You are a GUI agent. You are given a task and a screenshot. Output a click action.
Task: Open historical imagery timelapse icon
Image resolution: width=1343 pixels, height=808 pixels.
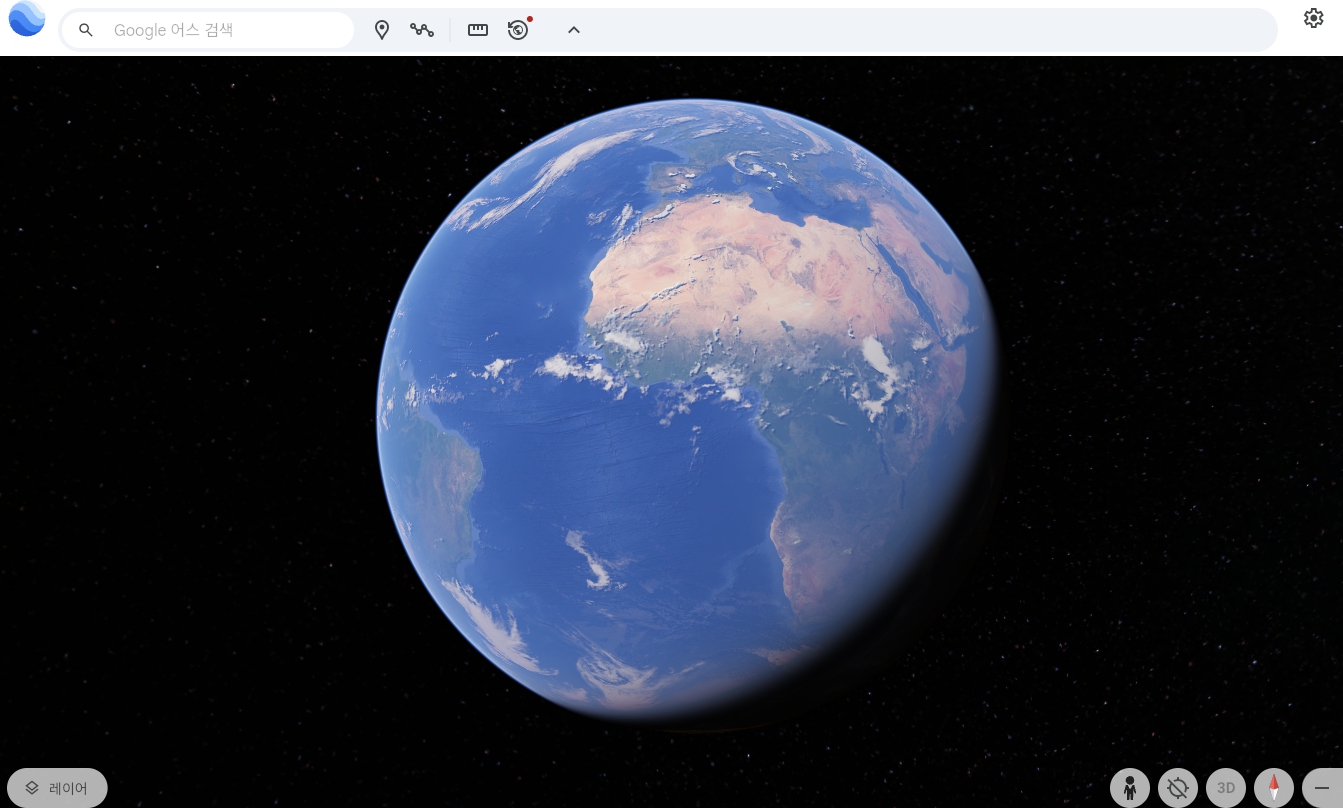[x=518, y=30]
